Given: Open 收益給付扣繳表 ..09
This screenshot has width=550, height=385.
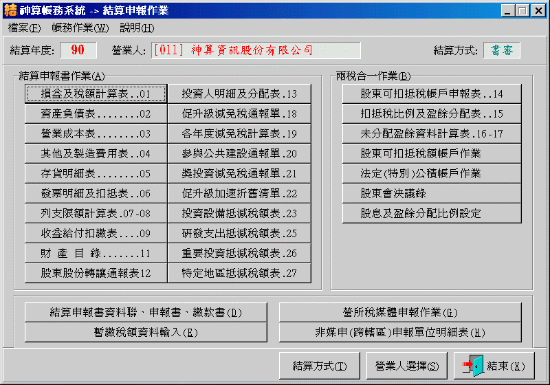Looking at the screenshot, I should point(96,233).
